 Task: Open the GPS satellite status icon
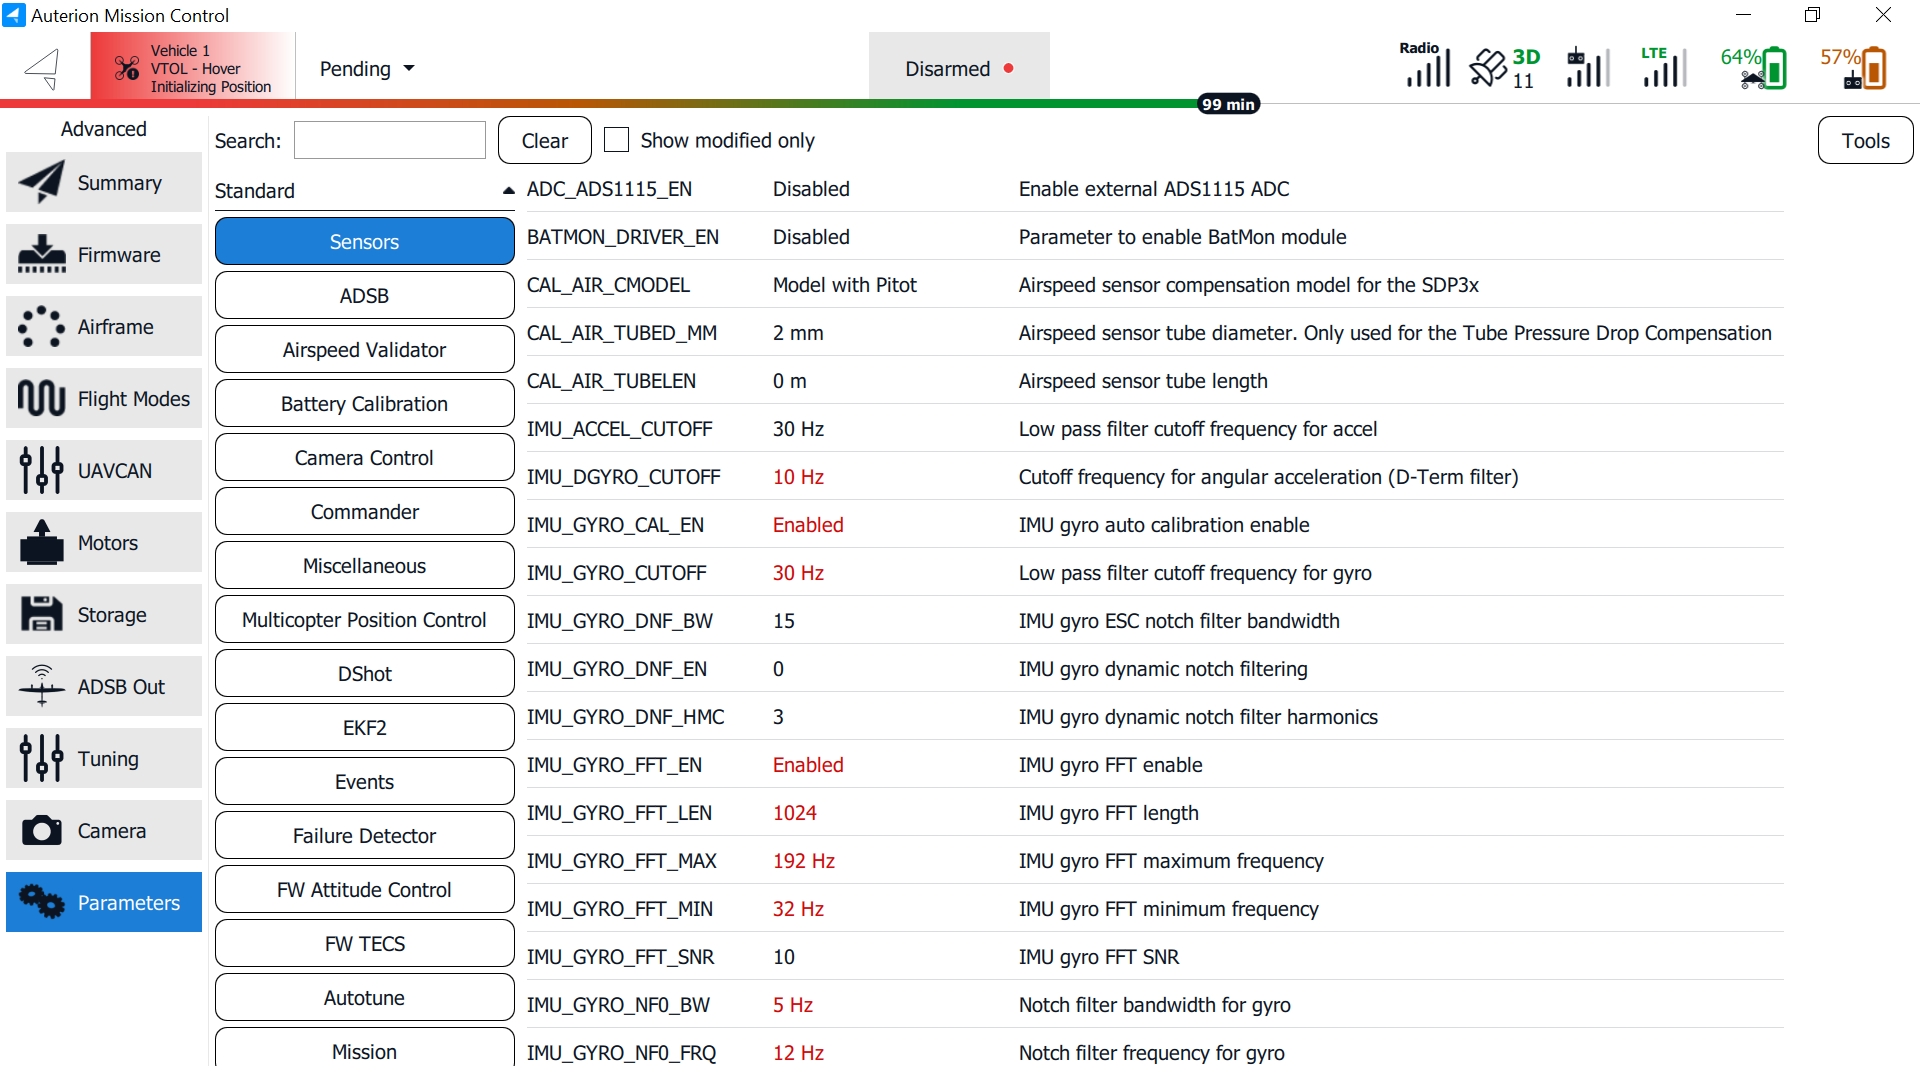1503,68
